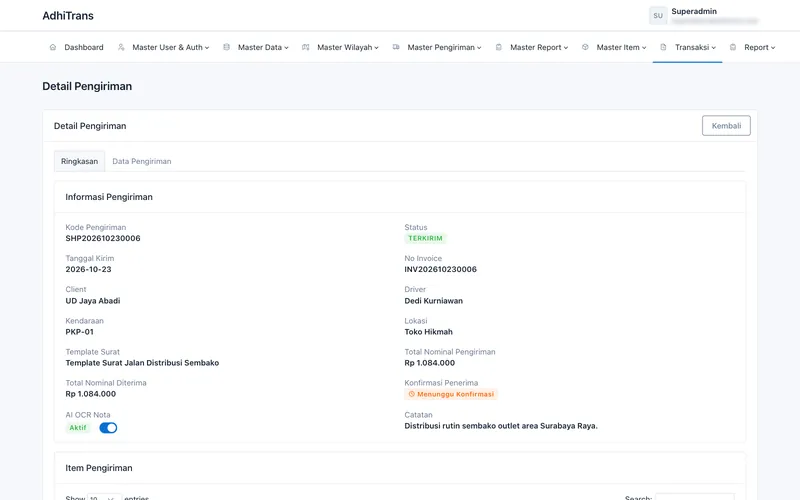Toggle the AI OCR Nota switch

coord(108,428)
